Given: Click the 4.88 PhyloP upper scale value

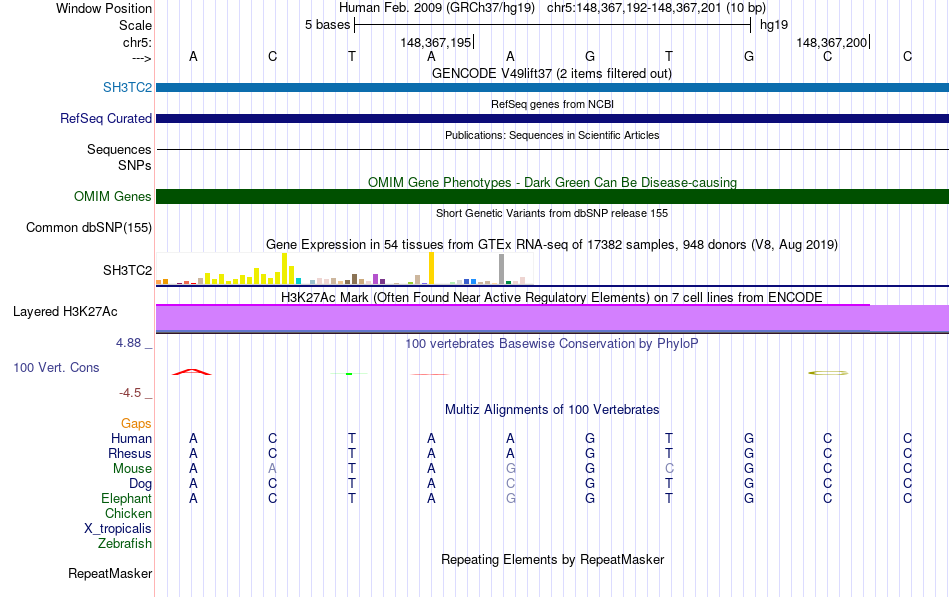Looking at the screenshot, I should coord(128,342).
